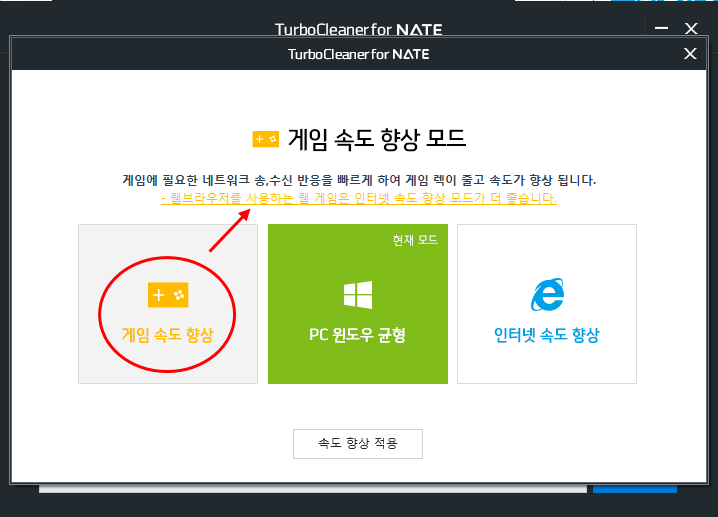This screenshot has height=517, width=718.
Task: Click the network description sentence starting 게임에 필요한
Action: click(359, 180)
